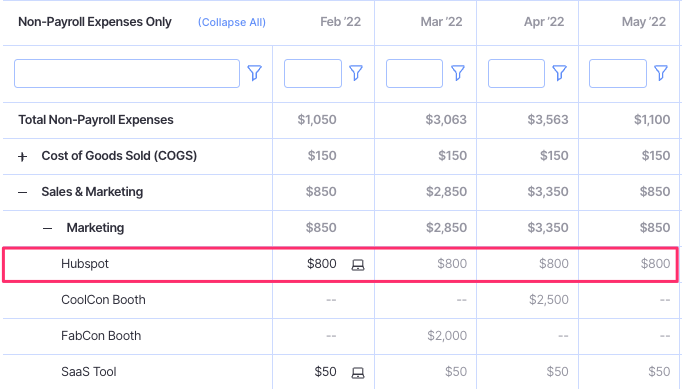Click the Collapse All link
The width and height of the screenshot is (682, 389).
(232, 22)
